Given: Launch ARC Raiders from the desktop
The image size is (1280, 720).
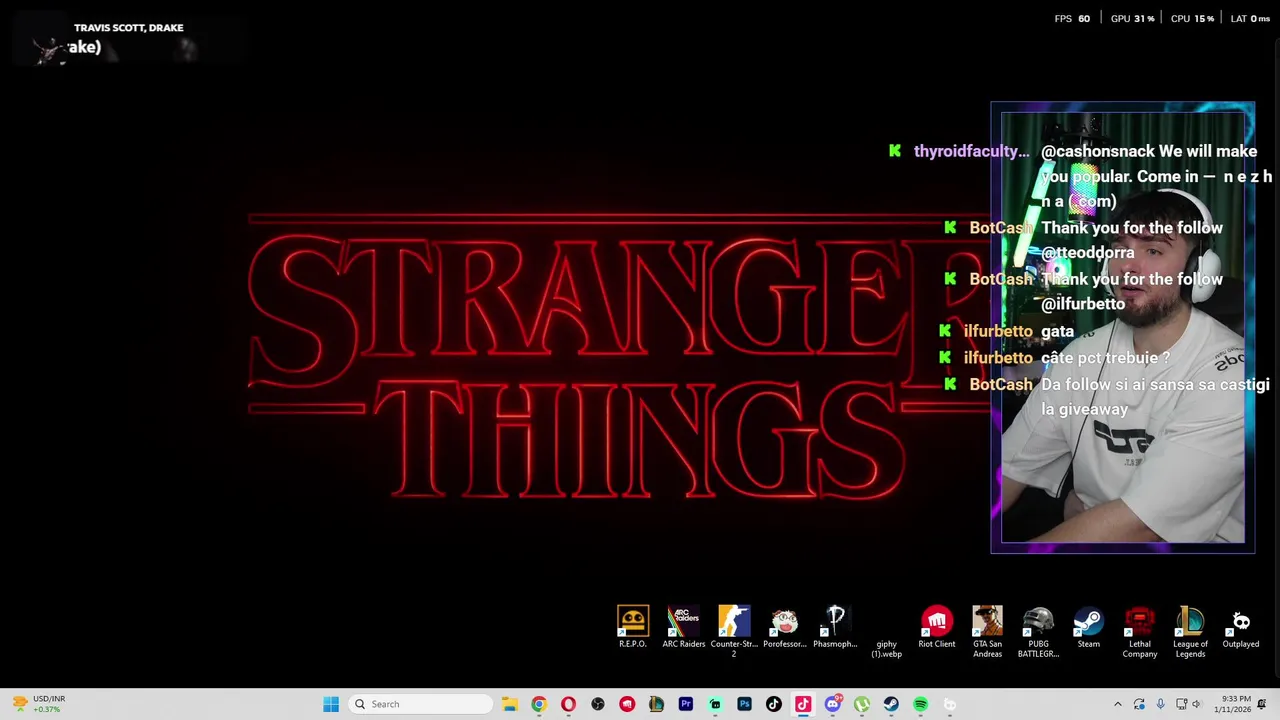Looking at the screenshot, I should pyautogui.click(x=684, y=628).
